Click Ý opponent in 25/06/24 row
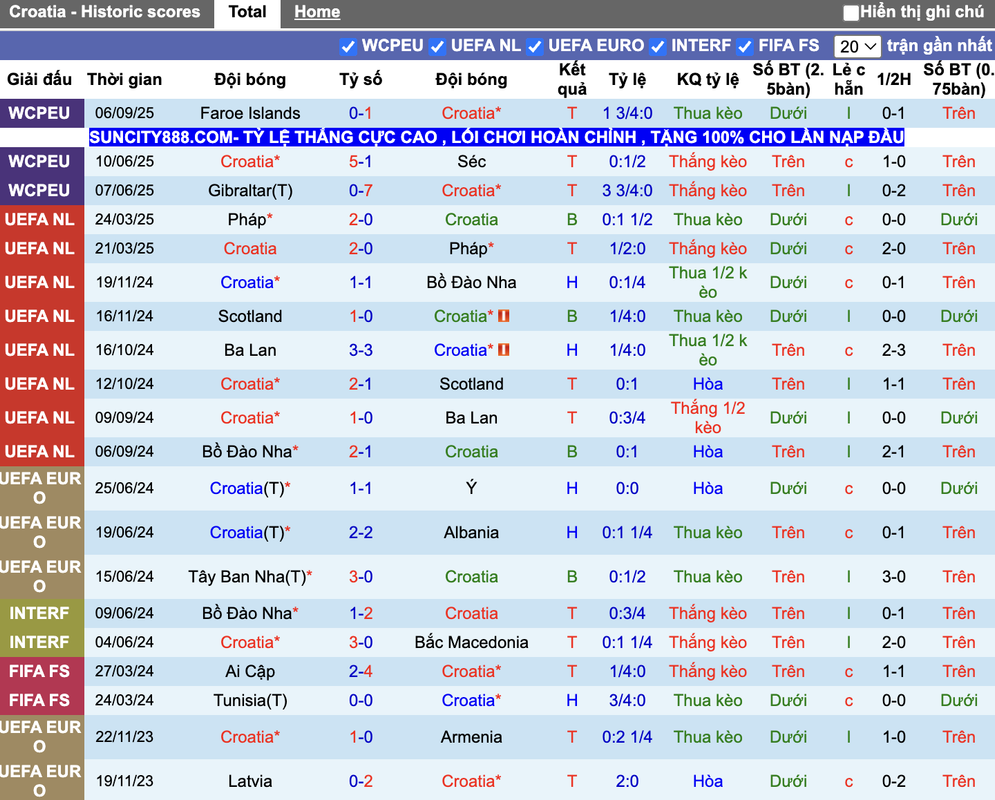This screenshot has height=800, width=995. [471, 488]
